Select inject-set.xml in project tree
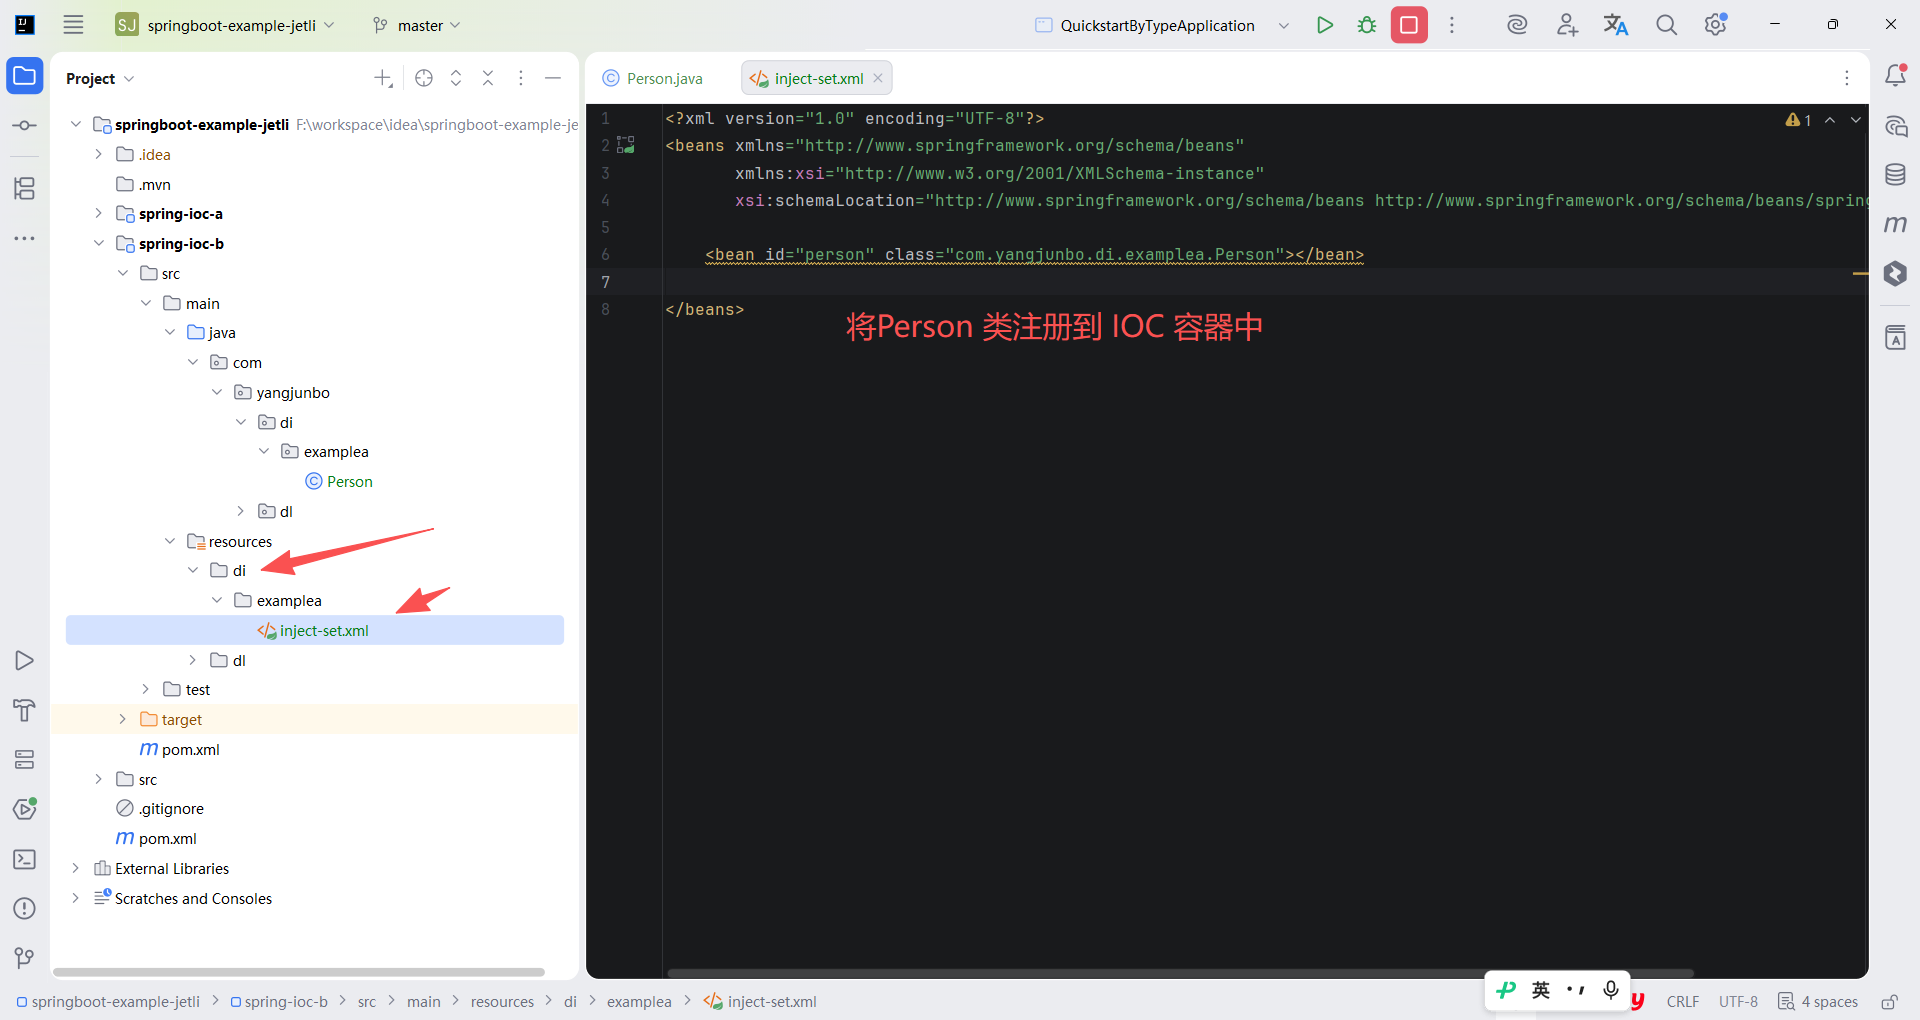The width and height of the screenshot is (1920, 1020). 315,630
